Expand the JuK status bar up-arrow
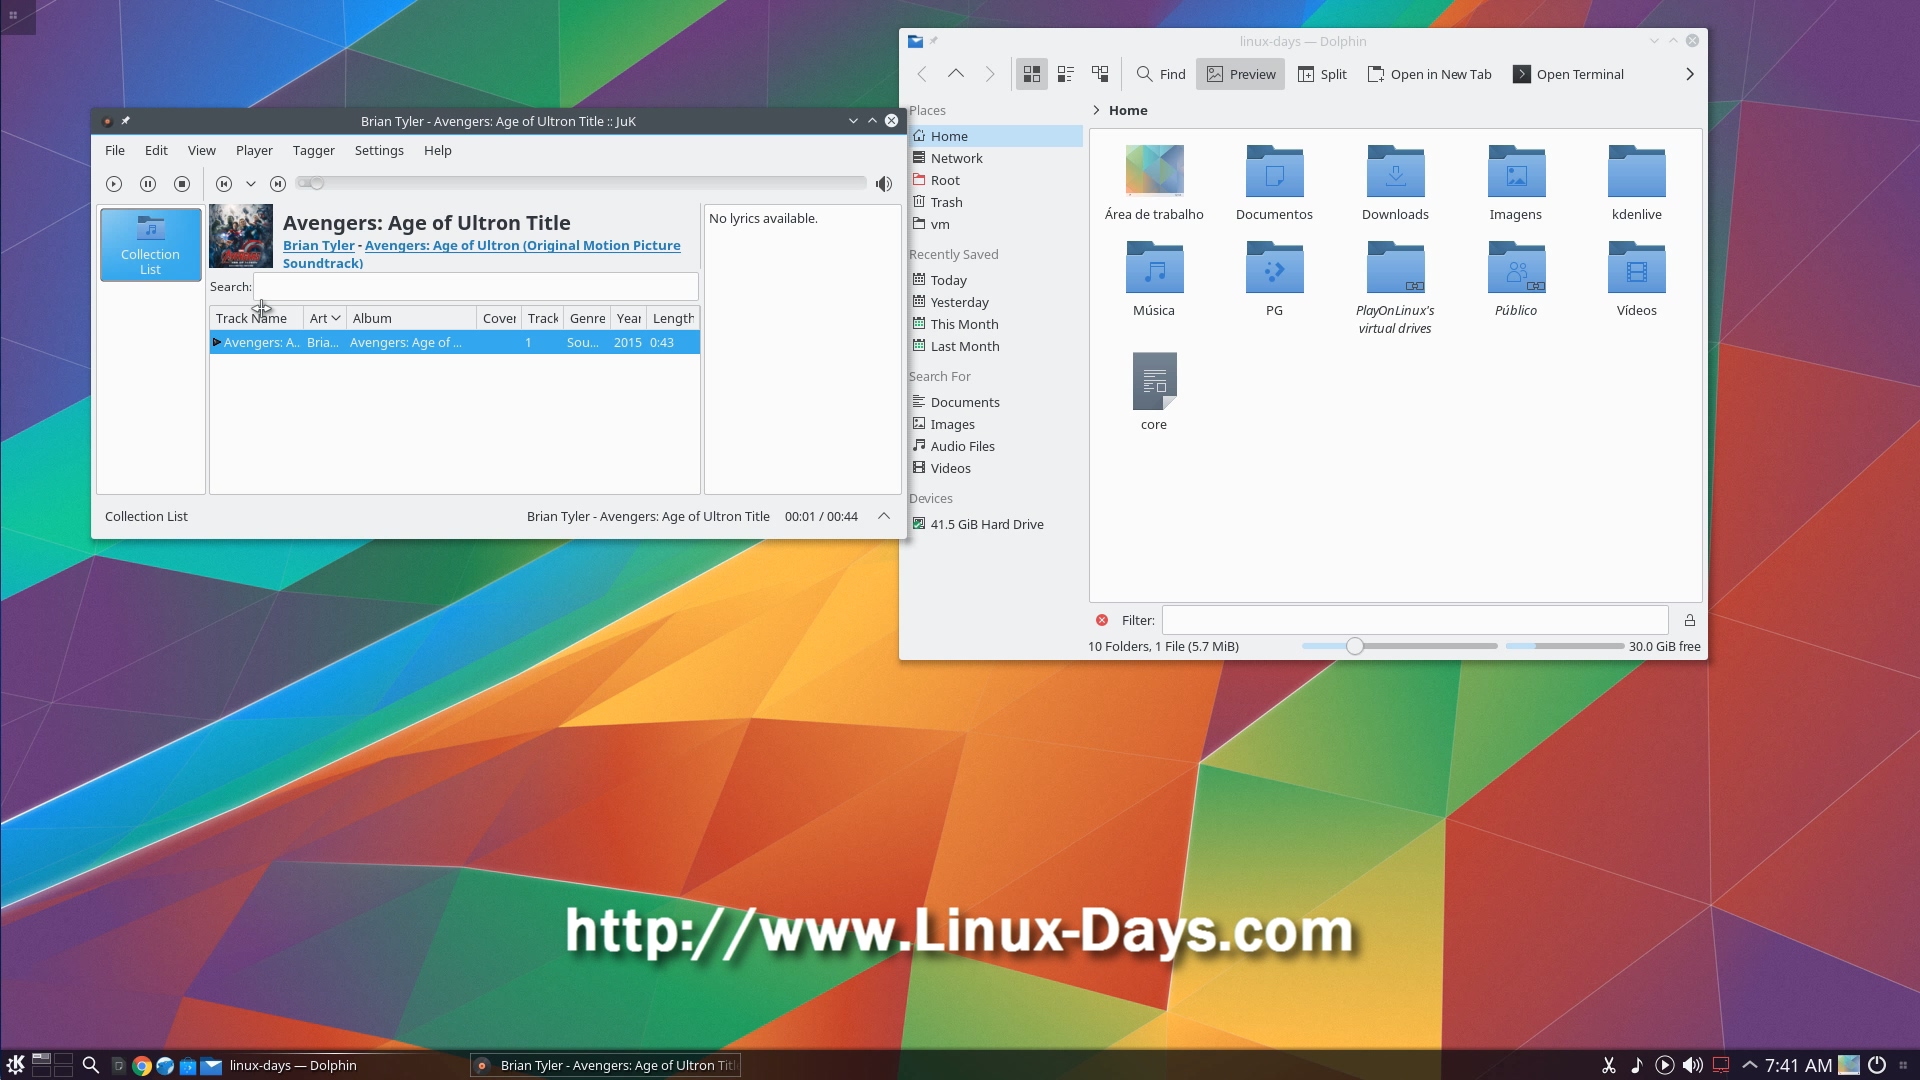The image size is (1920, 1080). click(x=884, y=517)
